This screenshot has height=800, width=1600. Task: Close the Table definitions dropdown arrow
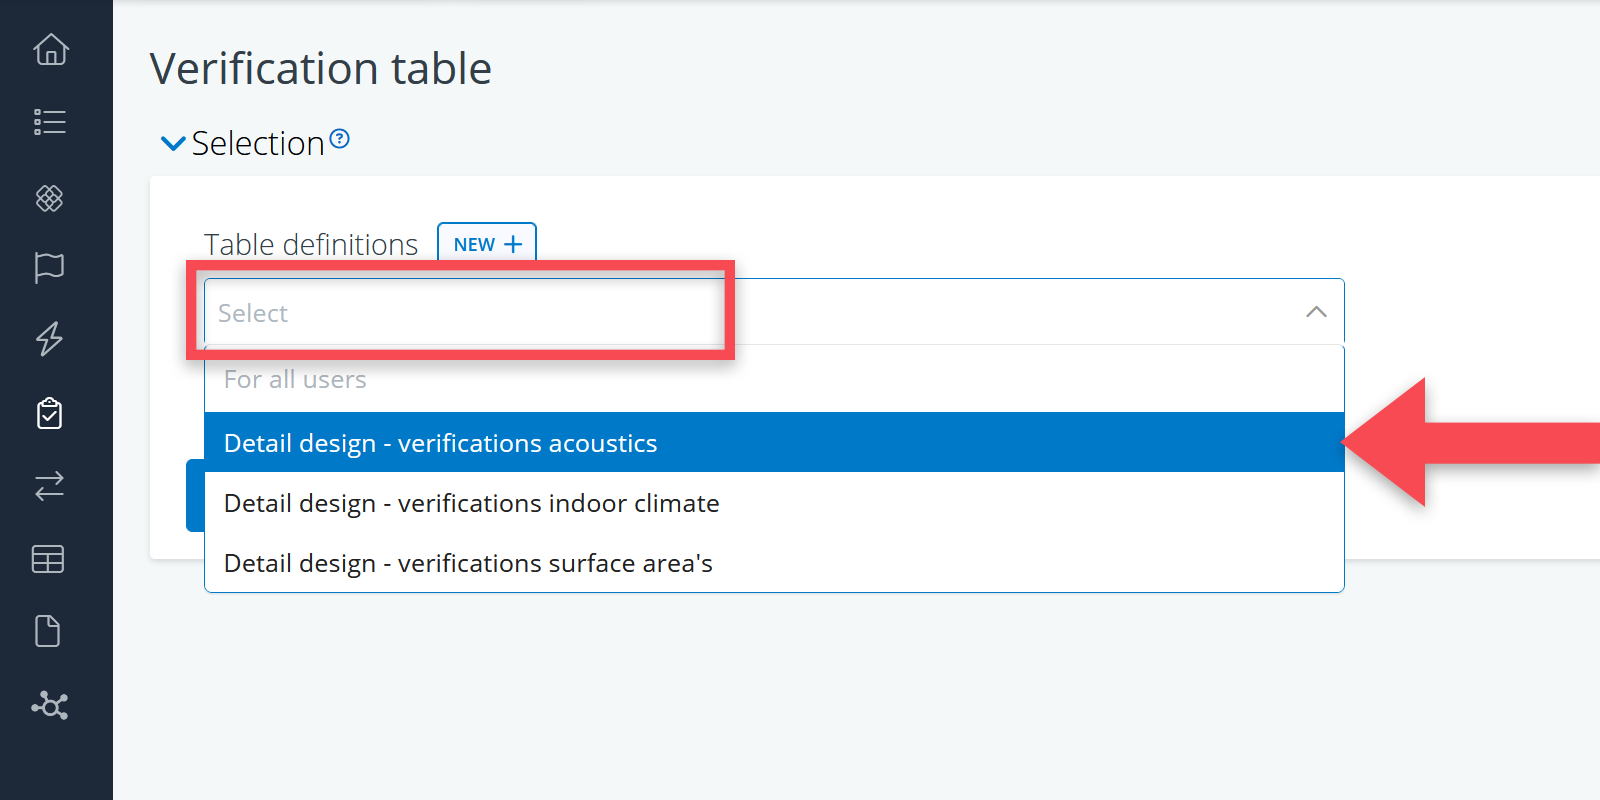coord(1316,312)
